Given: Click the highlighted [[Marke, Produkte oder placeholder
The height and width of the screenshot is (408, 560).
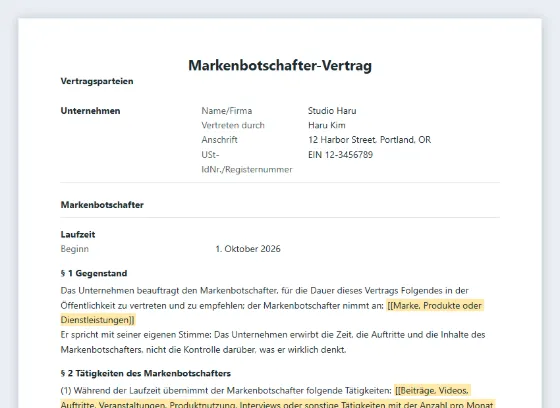Looking at the screenshot, I should click(435, 306).
